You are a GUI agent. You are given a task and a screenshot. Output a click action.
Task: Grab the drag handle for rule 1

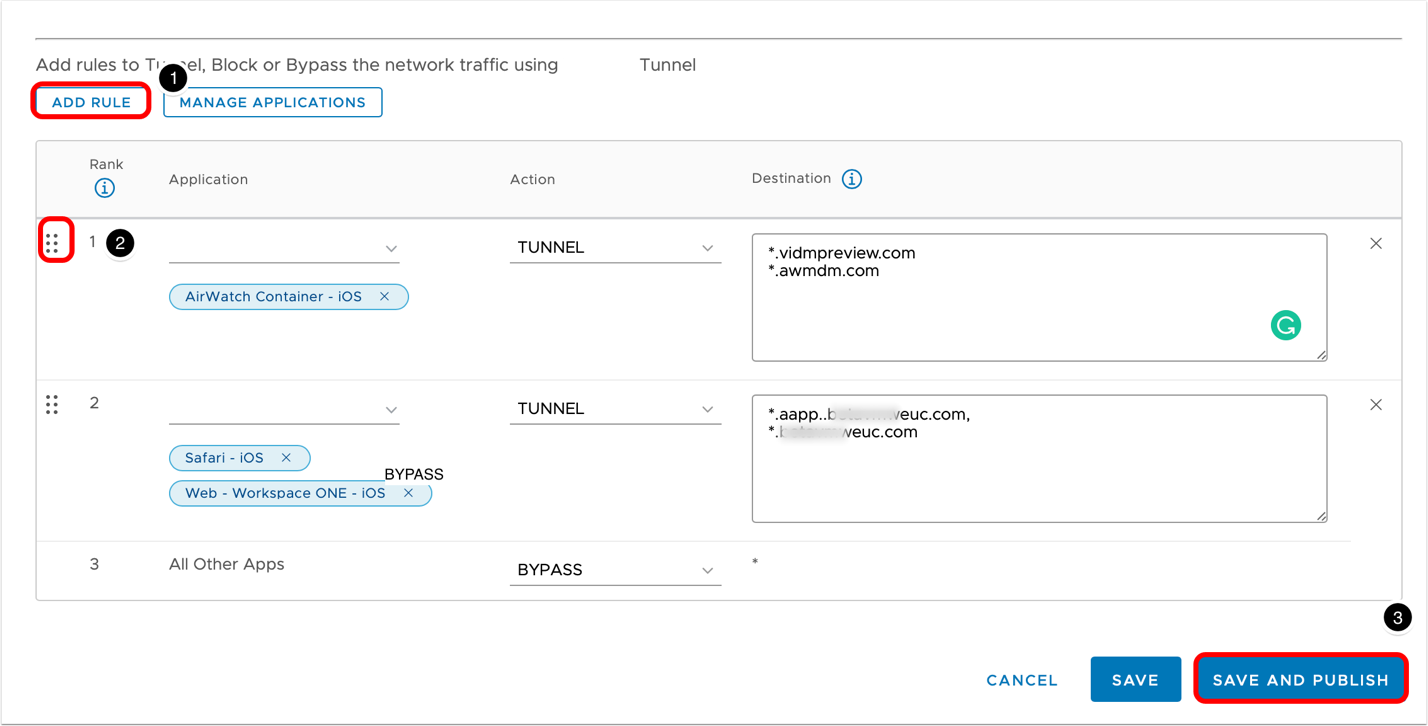tap(52, 242)
